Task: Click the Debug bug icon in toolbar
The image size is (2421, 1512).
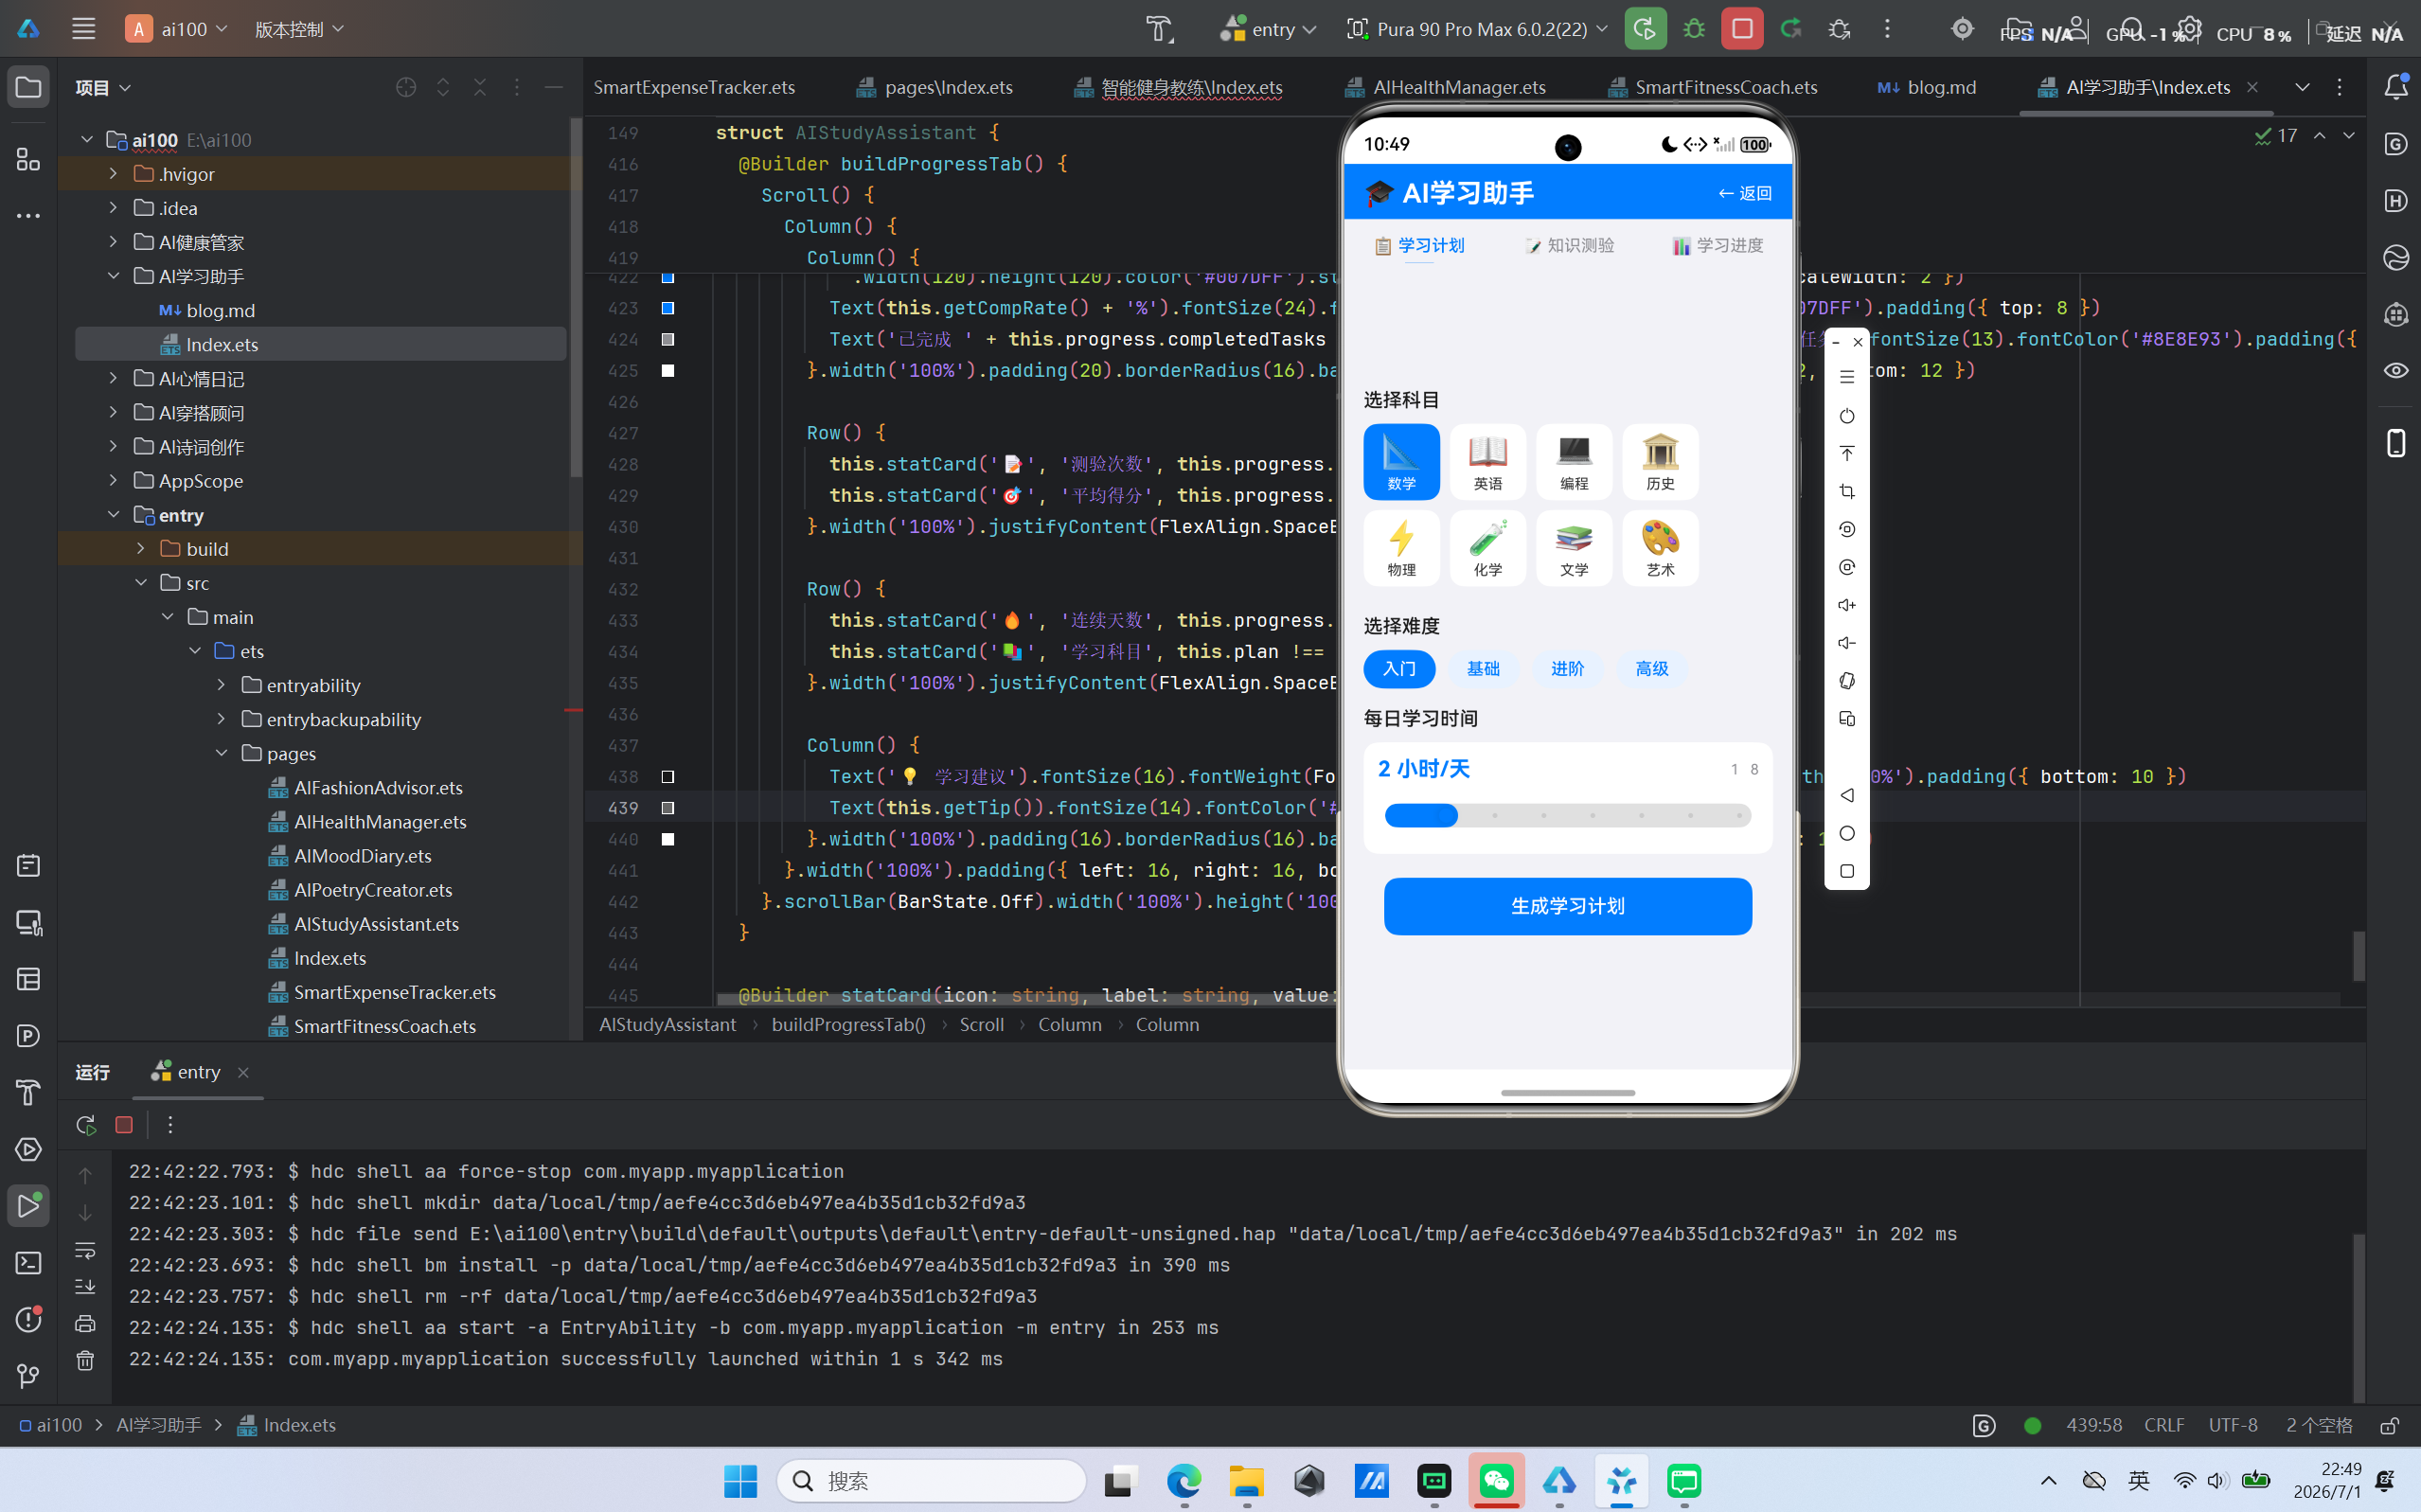Action: click(1694, 29)
